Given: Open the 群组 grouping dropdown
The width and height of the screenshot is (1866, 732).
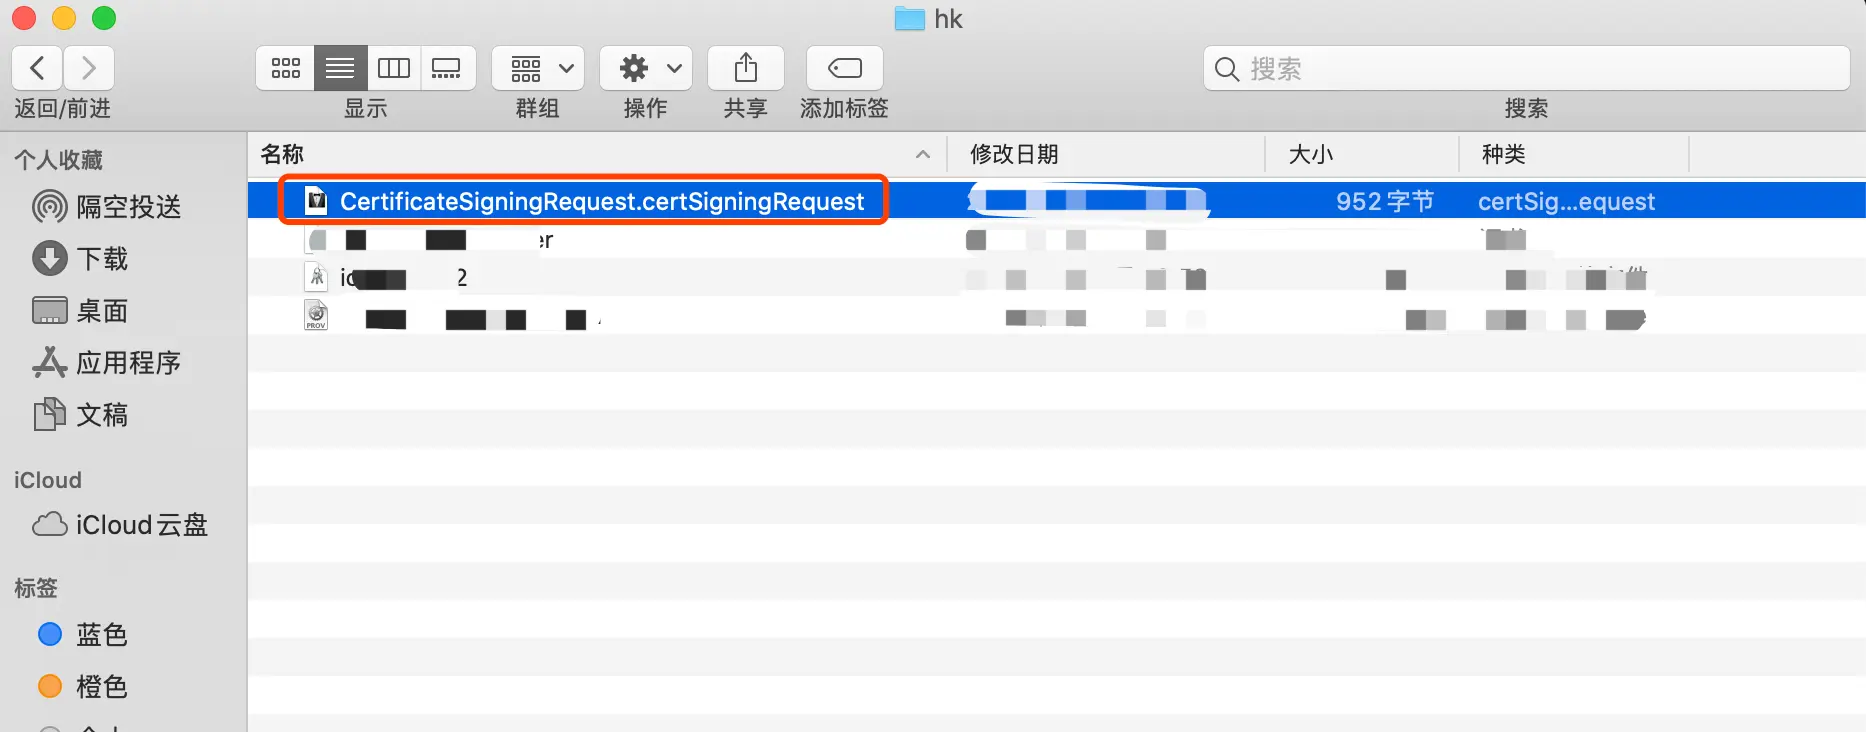Looking at the screenshot, I should tap(538, 68).
